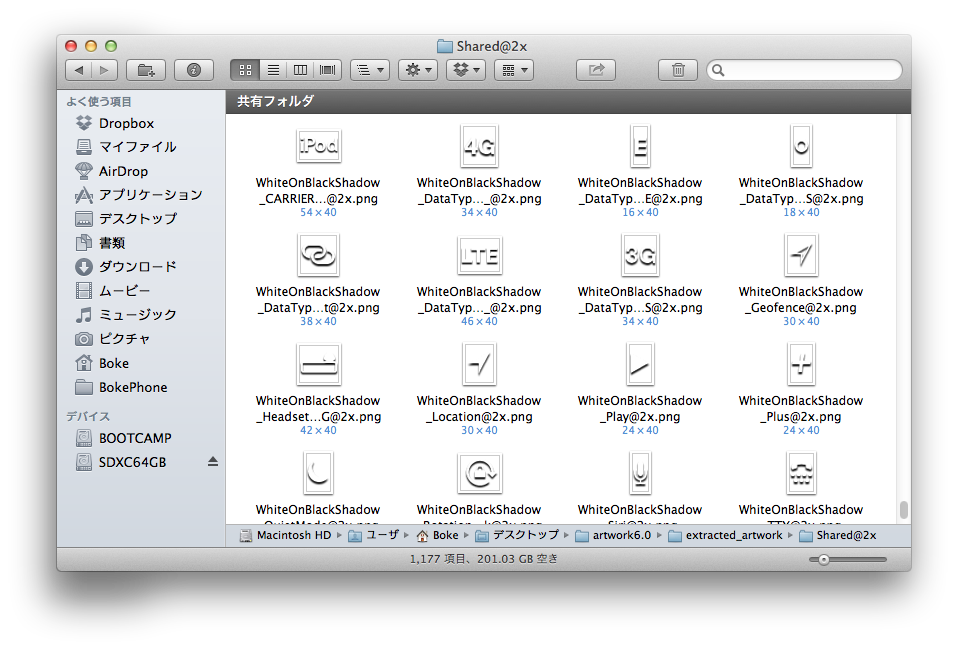Open マイファイル in the sidebar

pyautogui.click(x=126, y=147)
